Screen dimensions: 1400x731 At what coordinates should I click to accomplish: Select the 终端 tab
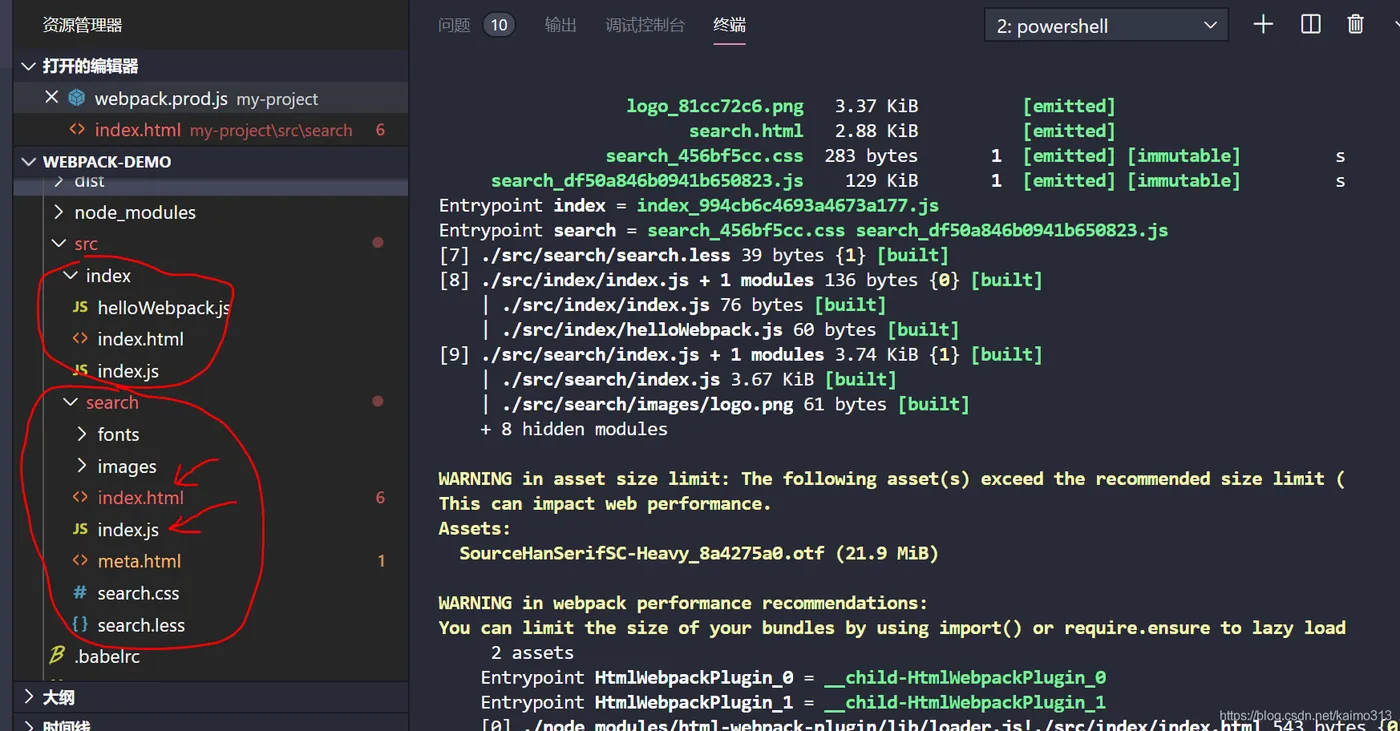(x=730, y=25)
